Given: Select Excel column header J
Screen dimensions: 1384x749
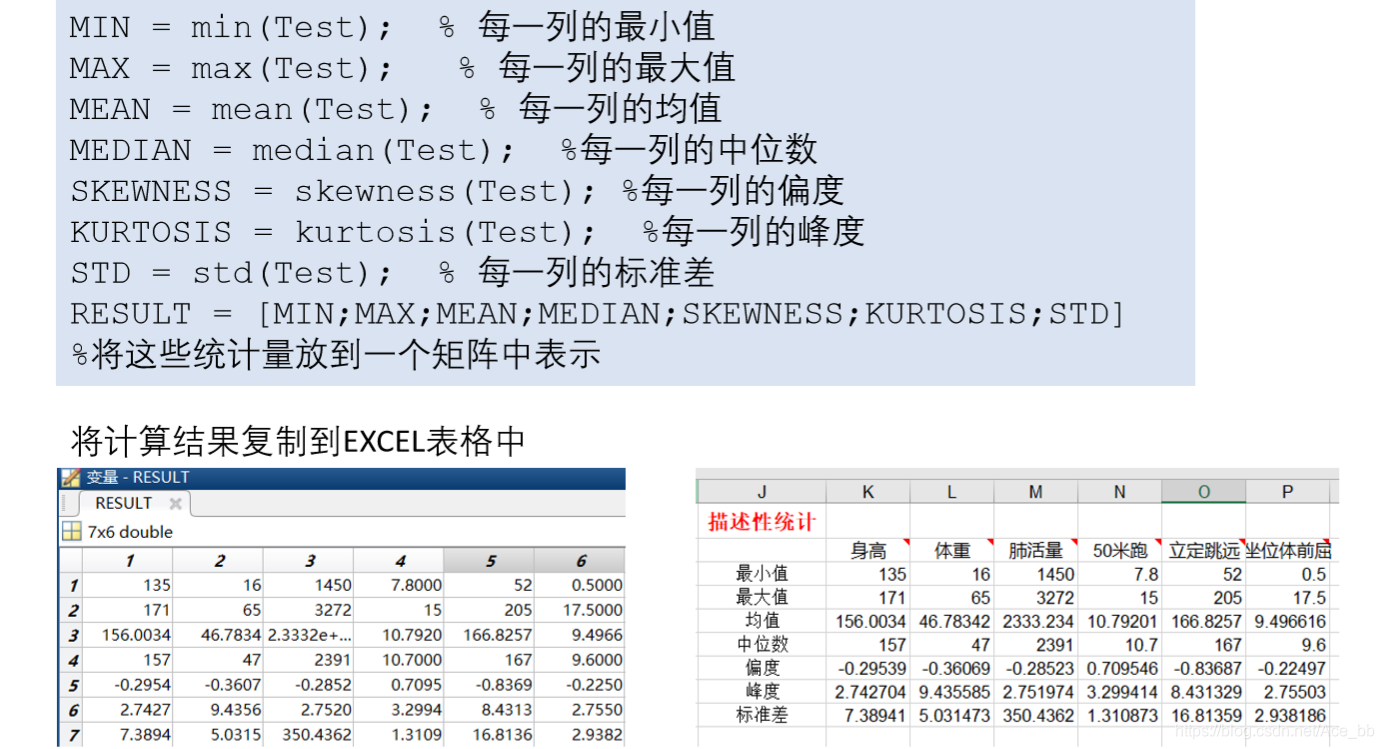Looking at the screenshot, I should click(x=762, y=491).
